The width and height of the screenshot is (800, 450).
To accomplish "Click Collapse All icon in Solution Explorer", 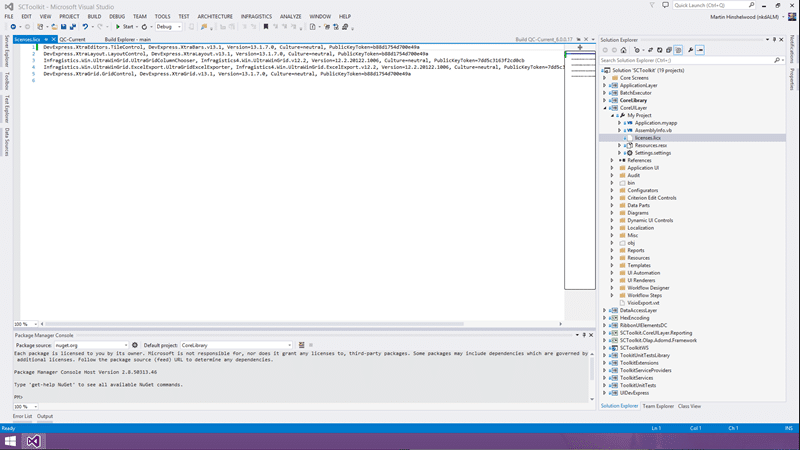I will tap(669, 50).
